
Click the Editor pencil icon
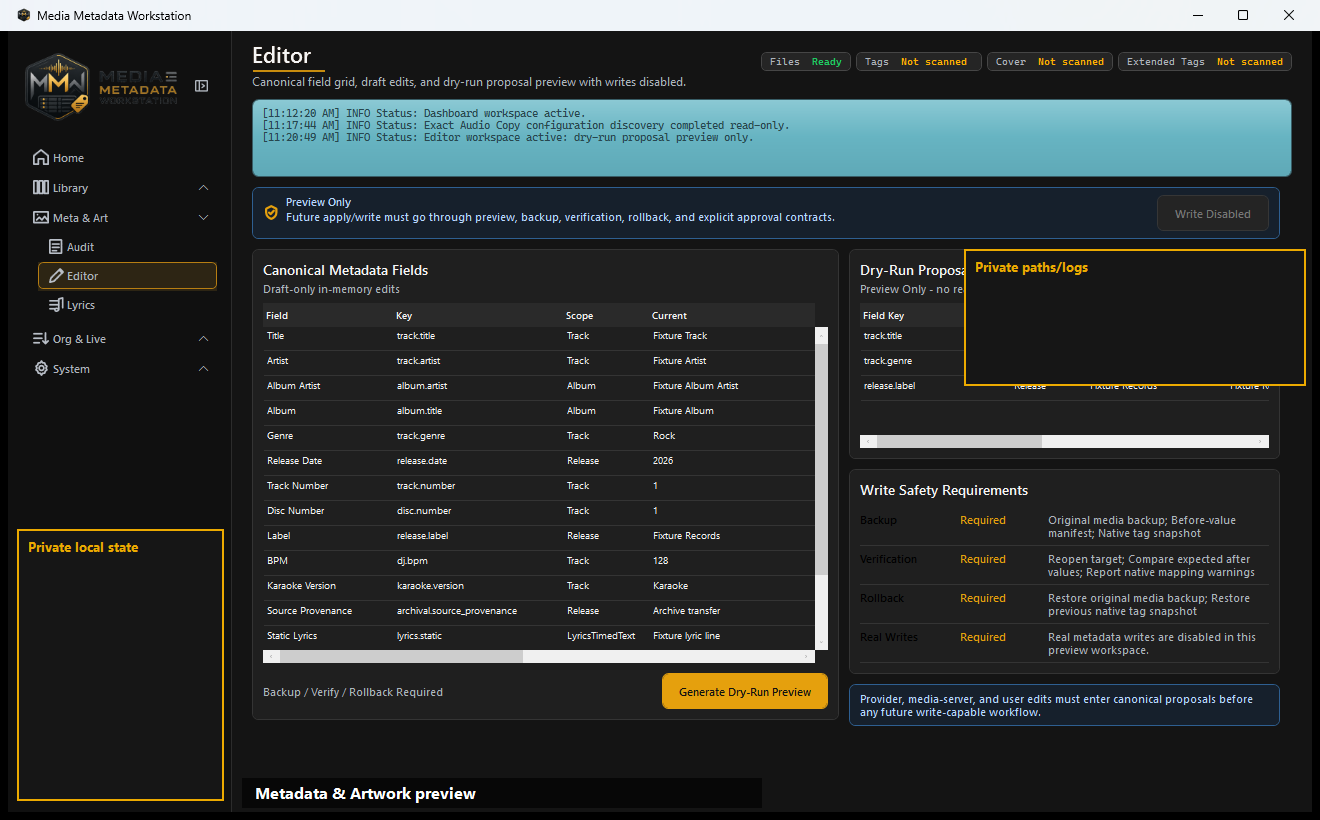56,276
